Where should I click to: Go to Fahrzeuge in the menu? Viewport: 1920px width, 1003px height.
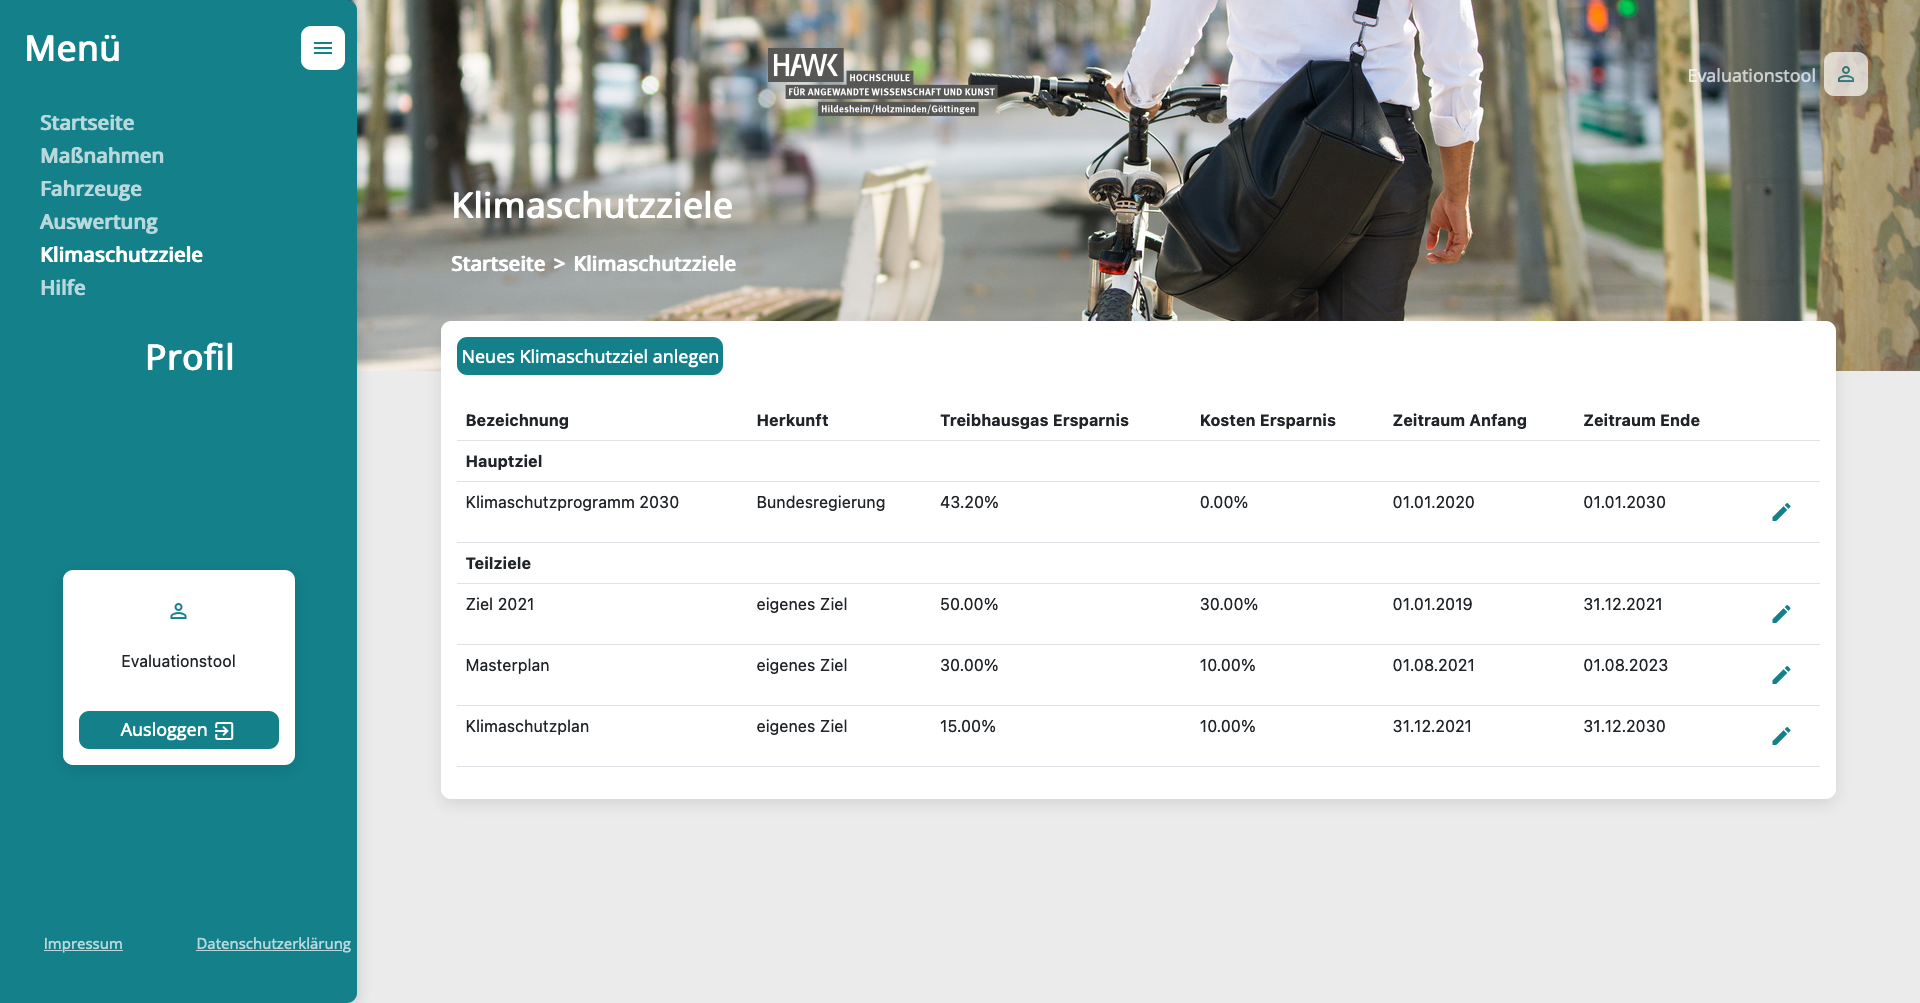pos(91,189)
